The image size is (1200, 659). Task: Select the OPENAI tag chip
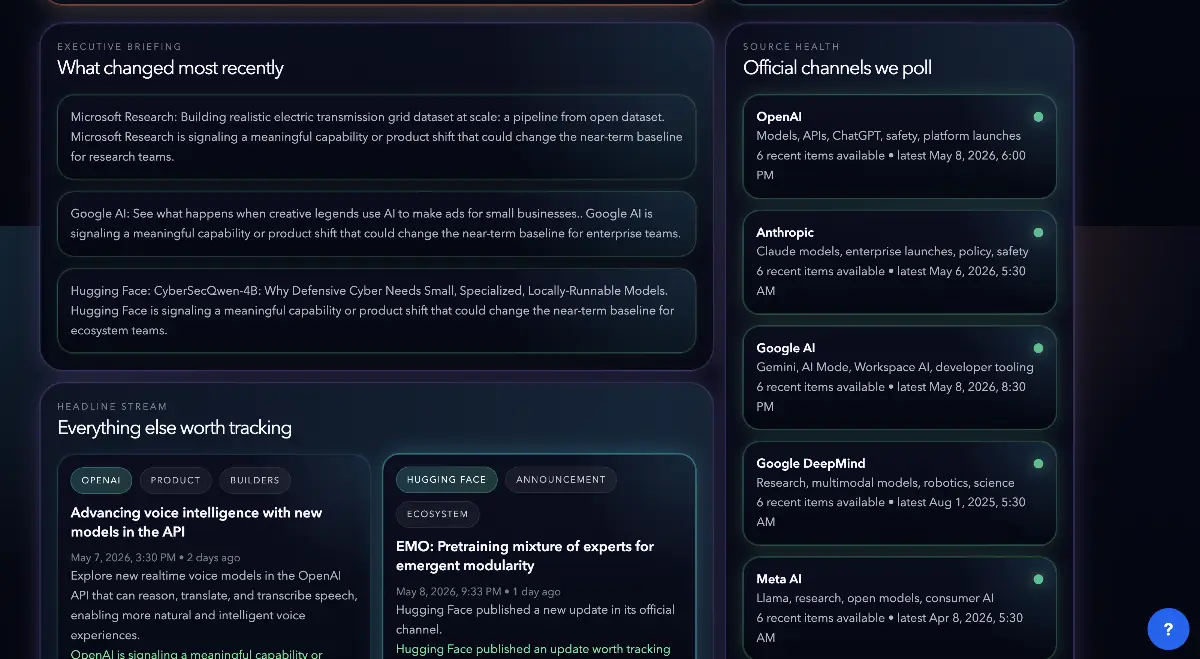(101, 480)
